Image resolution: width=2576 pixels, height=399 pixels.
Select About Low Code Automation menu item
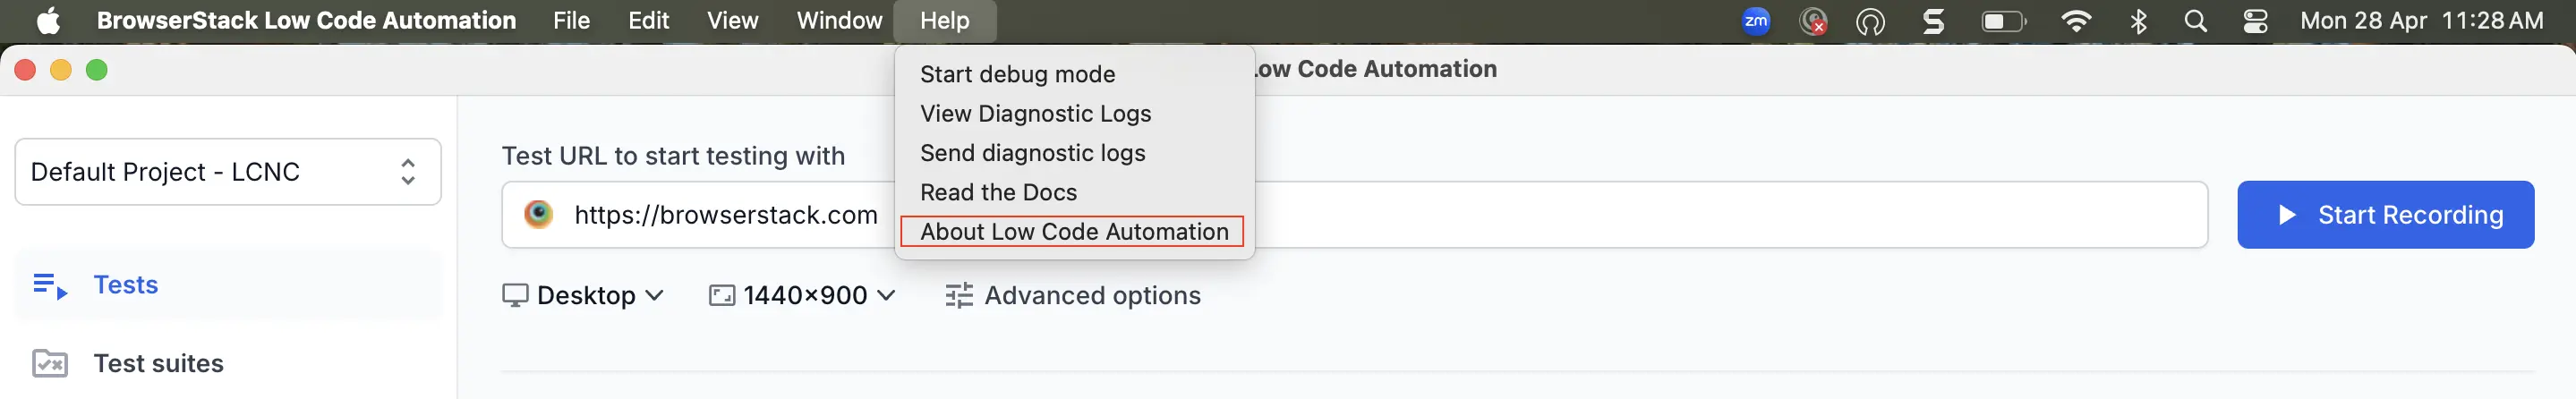coord(1073,232)
